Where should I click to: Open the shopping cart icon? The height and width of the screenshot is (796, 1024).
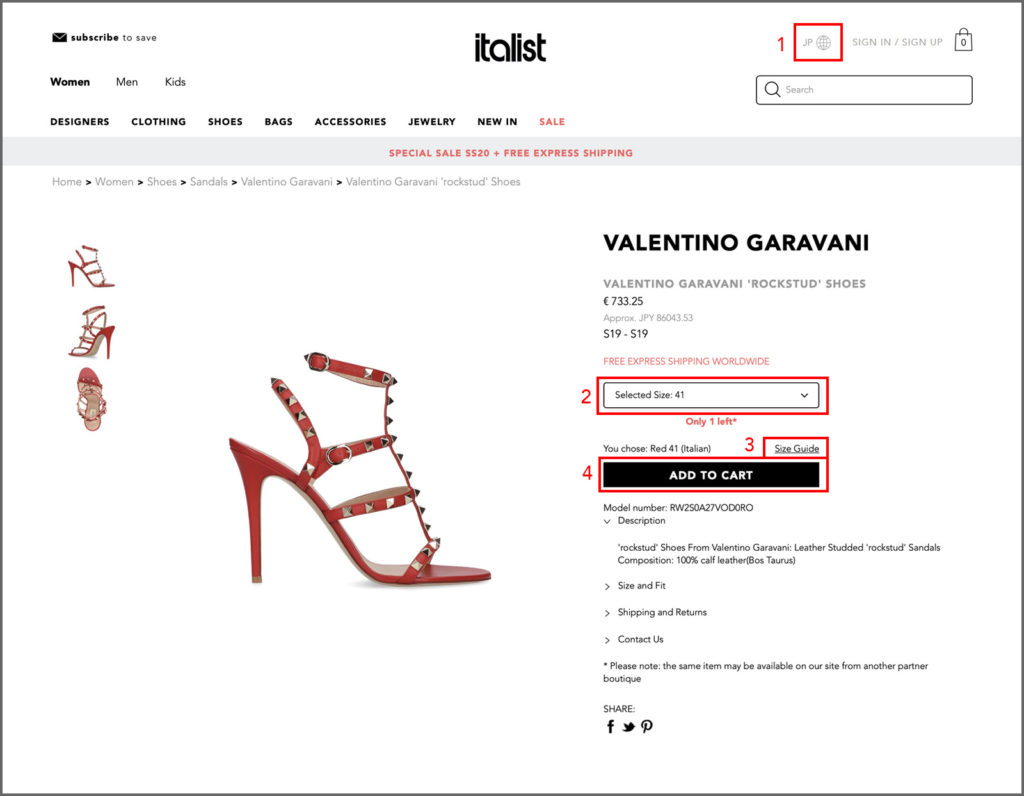click(962, 41)
